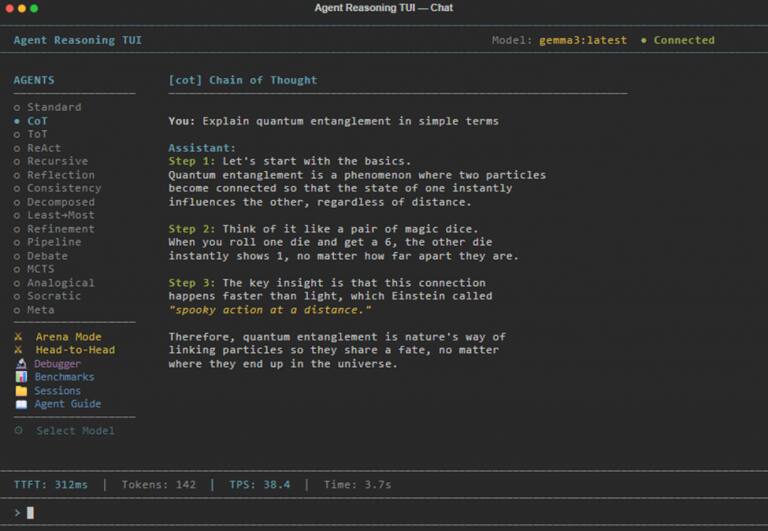Click the book icon beside Agent Guide
768x531 pixels.
click(21, 404)
